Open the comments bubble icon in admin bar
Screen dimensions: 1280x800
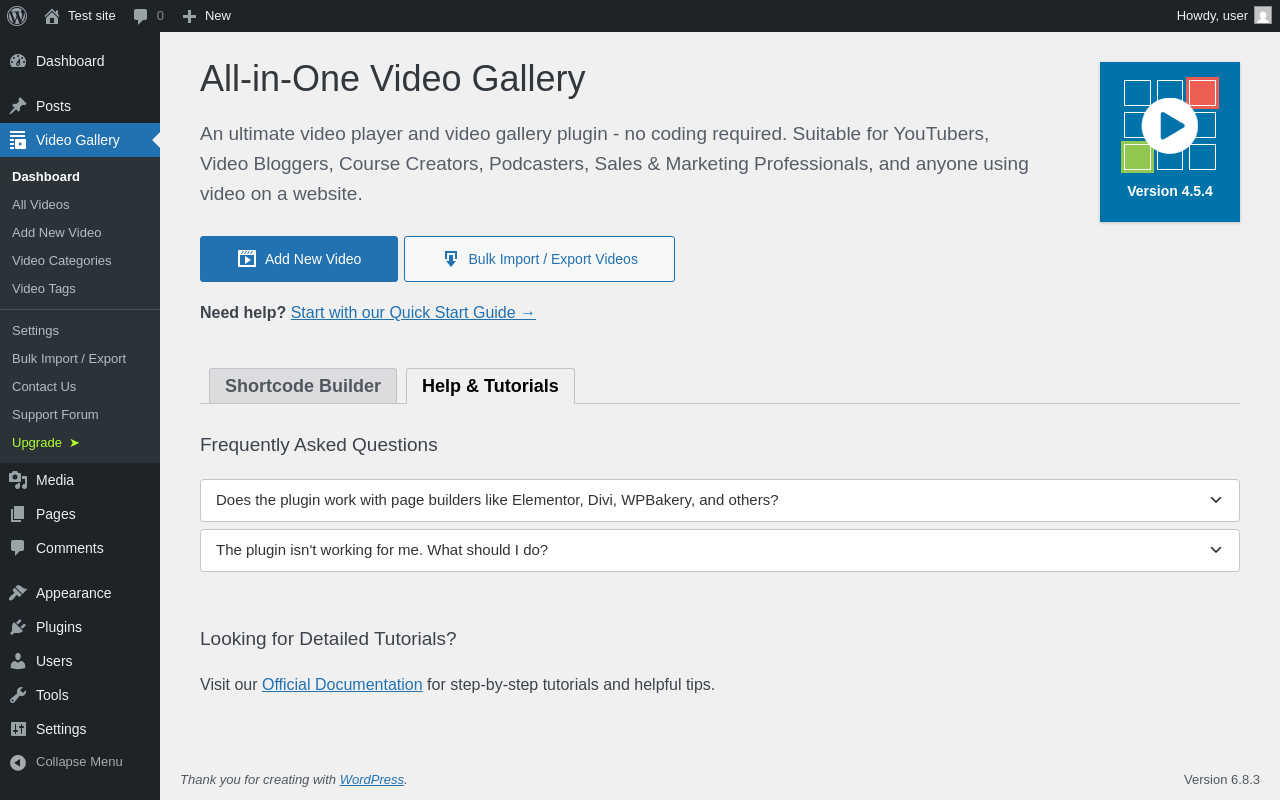click(141, 16)
